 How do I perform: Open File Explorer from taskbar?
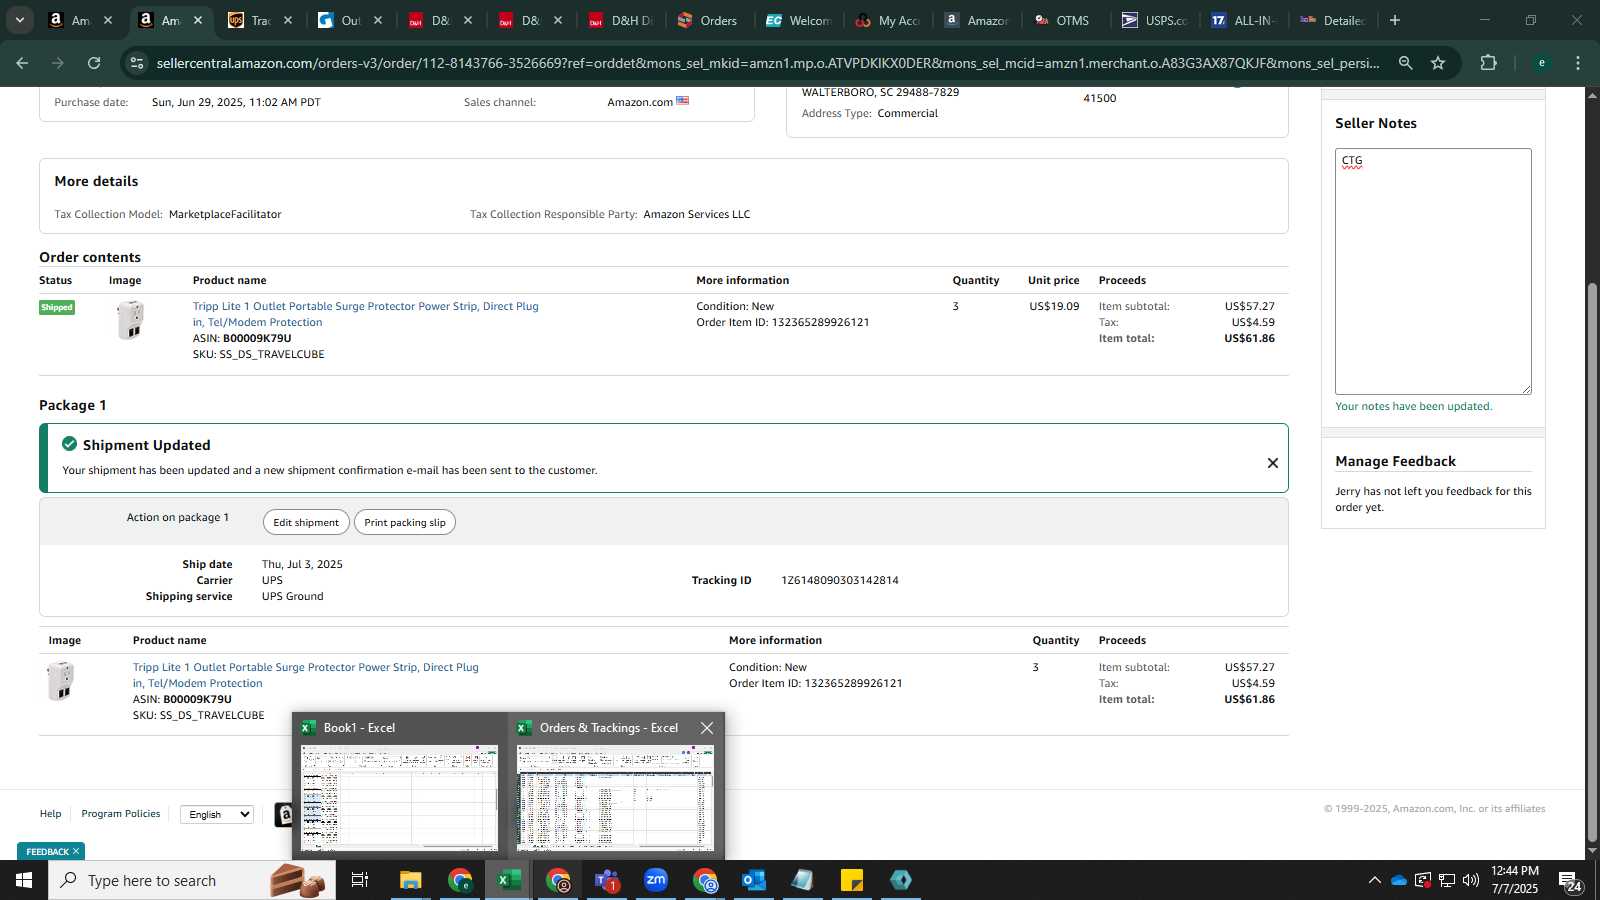pyautogui.click(x=410, y=880)
